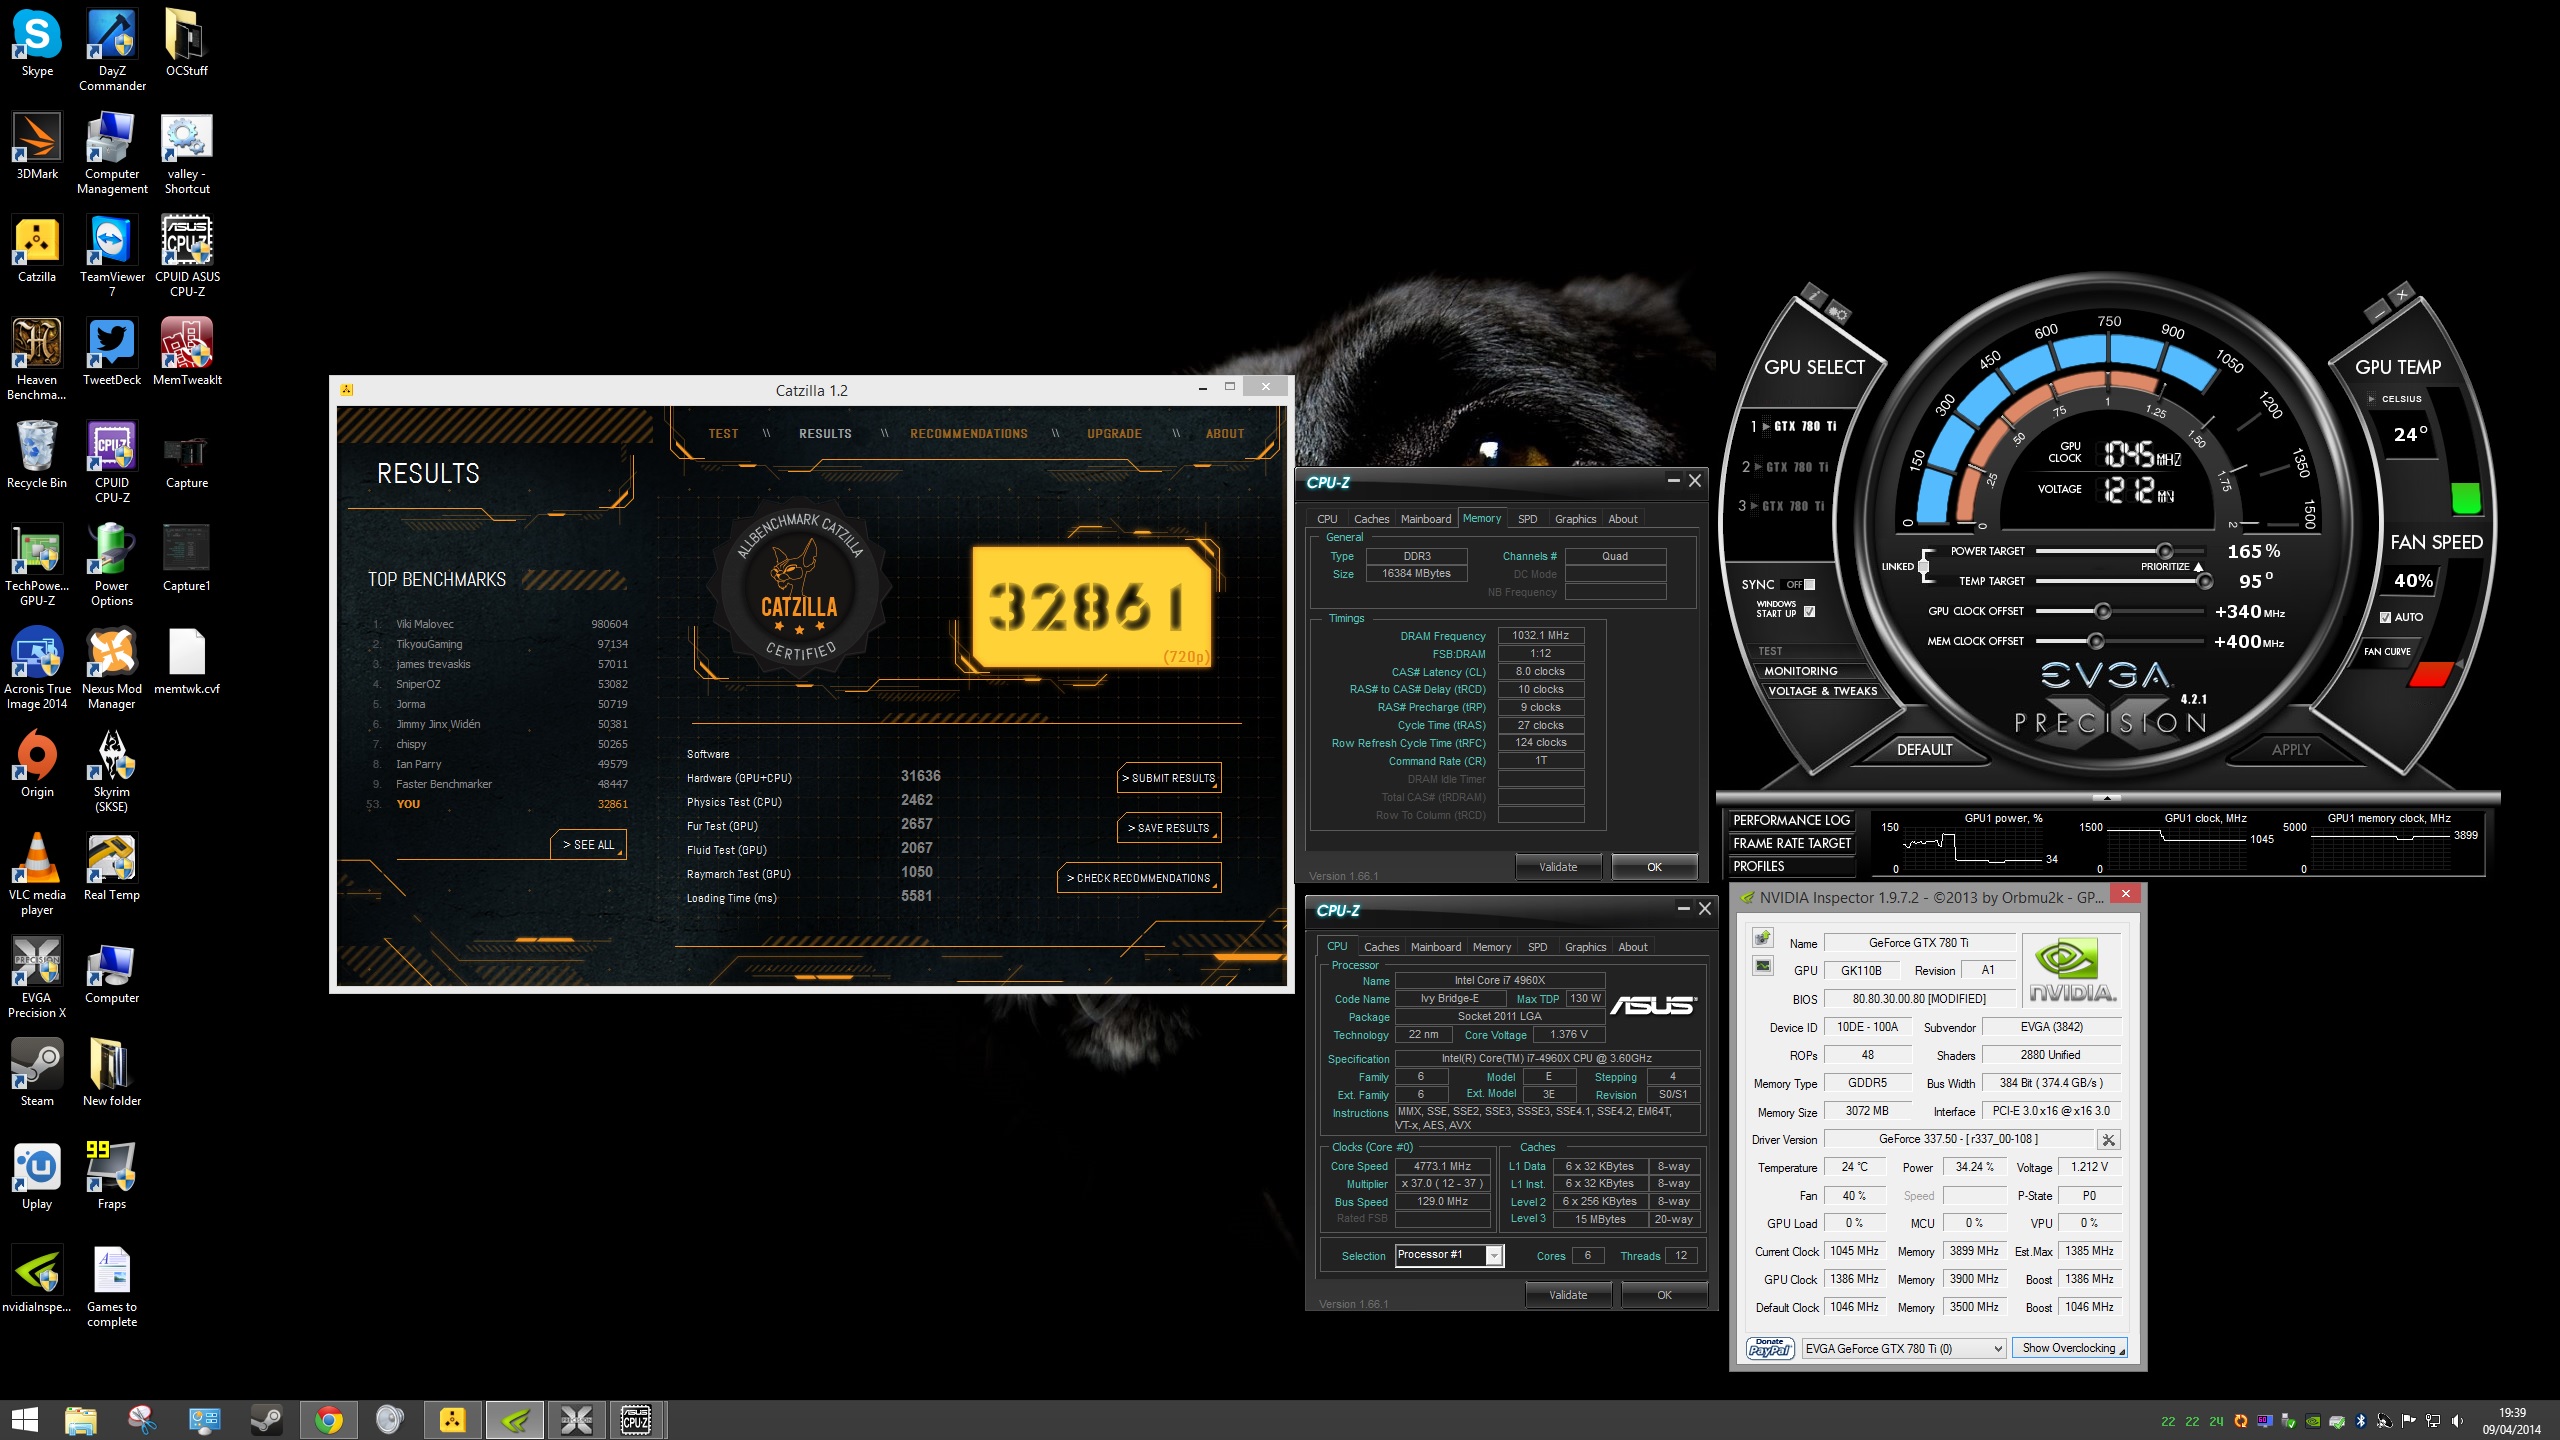Open FRAME RATE TARGET in Precision
2560x1440 pixels.
coord(1791,843)
